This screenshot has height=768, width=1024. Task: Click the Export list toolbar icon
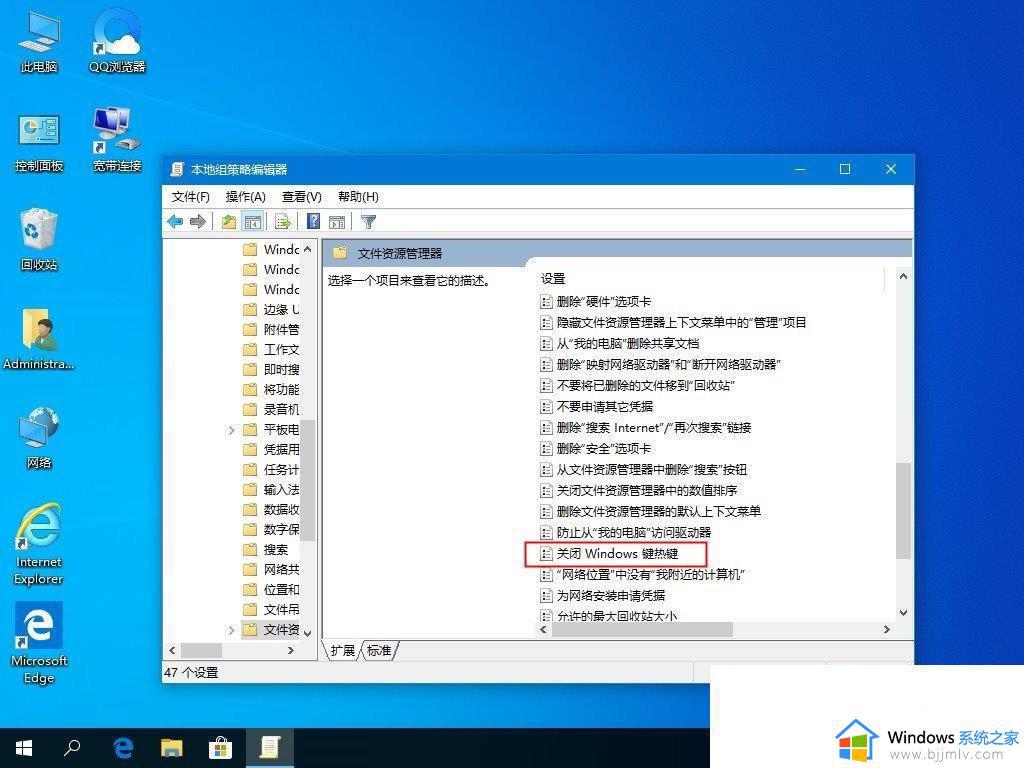pyautogui.click(x=283, y=222)
